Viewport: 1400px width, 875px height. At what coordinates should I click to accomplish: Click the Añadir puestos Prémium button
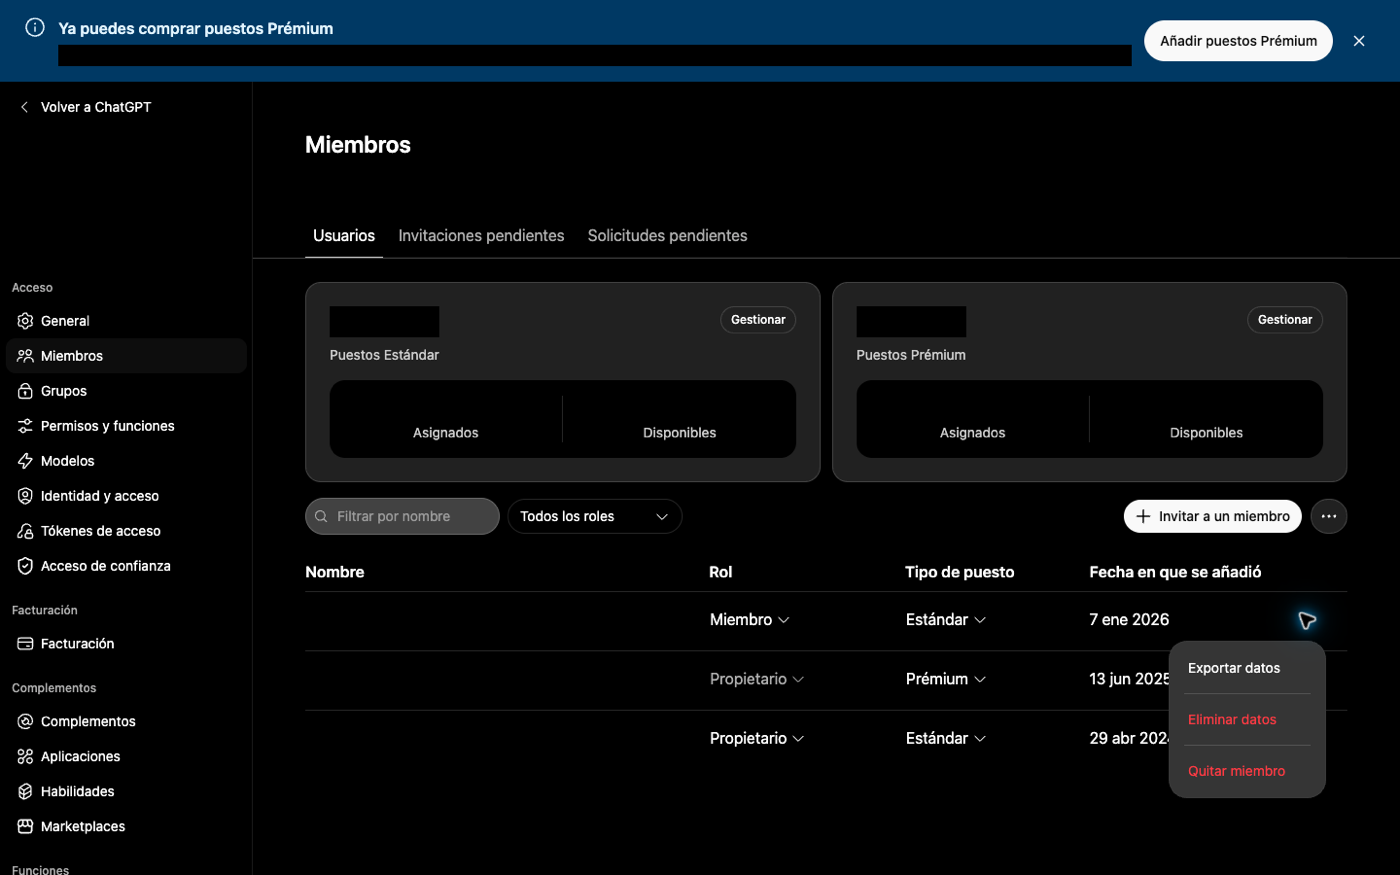pos(1238,41)
